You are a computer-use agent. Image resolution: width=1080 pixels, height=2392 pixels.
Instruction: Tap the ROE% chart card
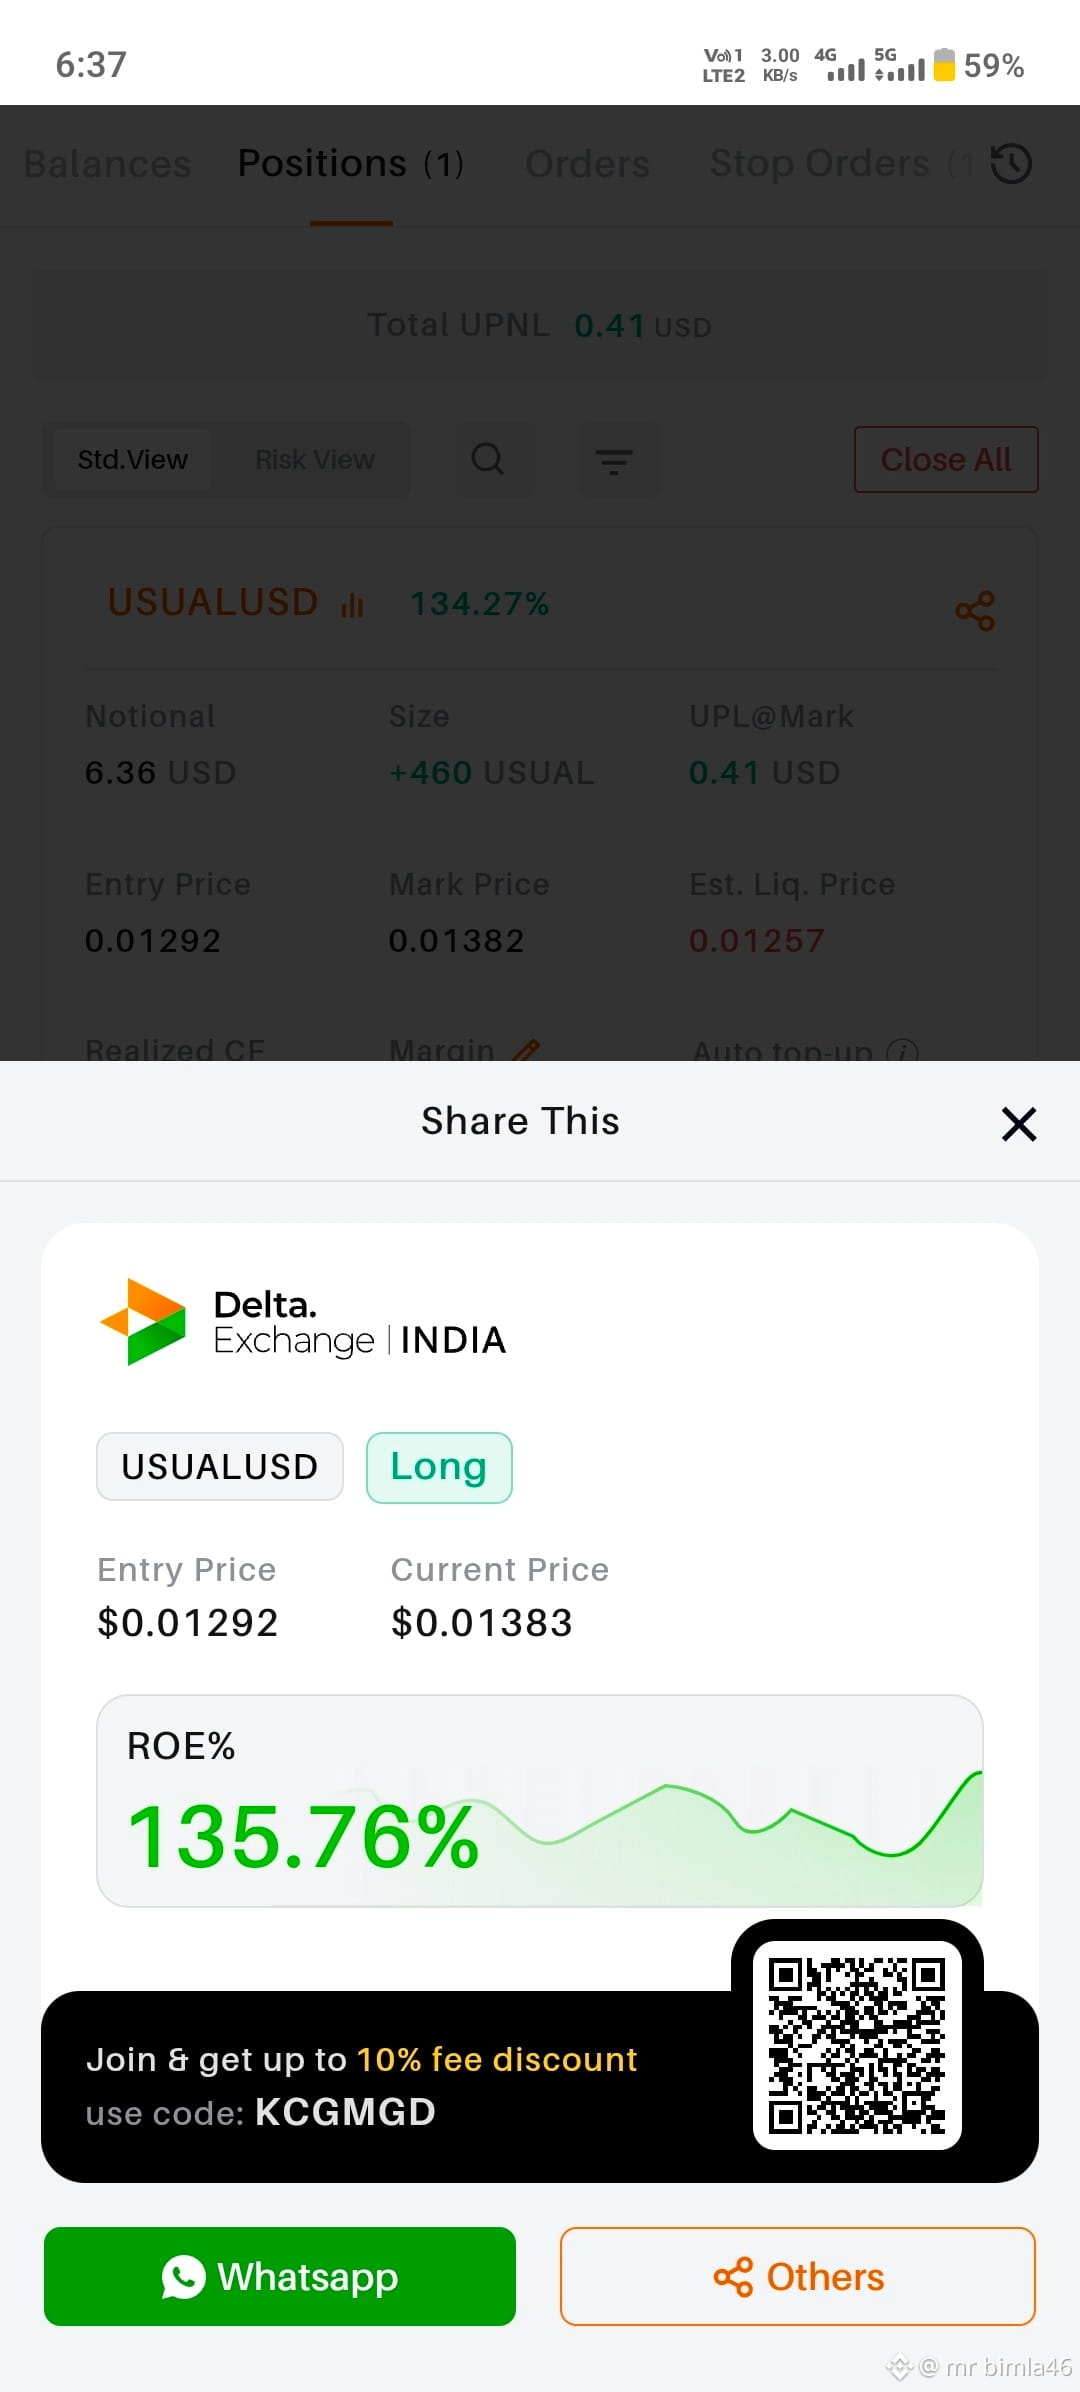coord(540,1801)
